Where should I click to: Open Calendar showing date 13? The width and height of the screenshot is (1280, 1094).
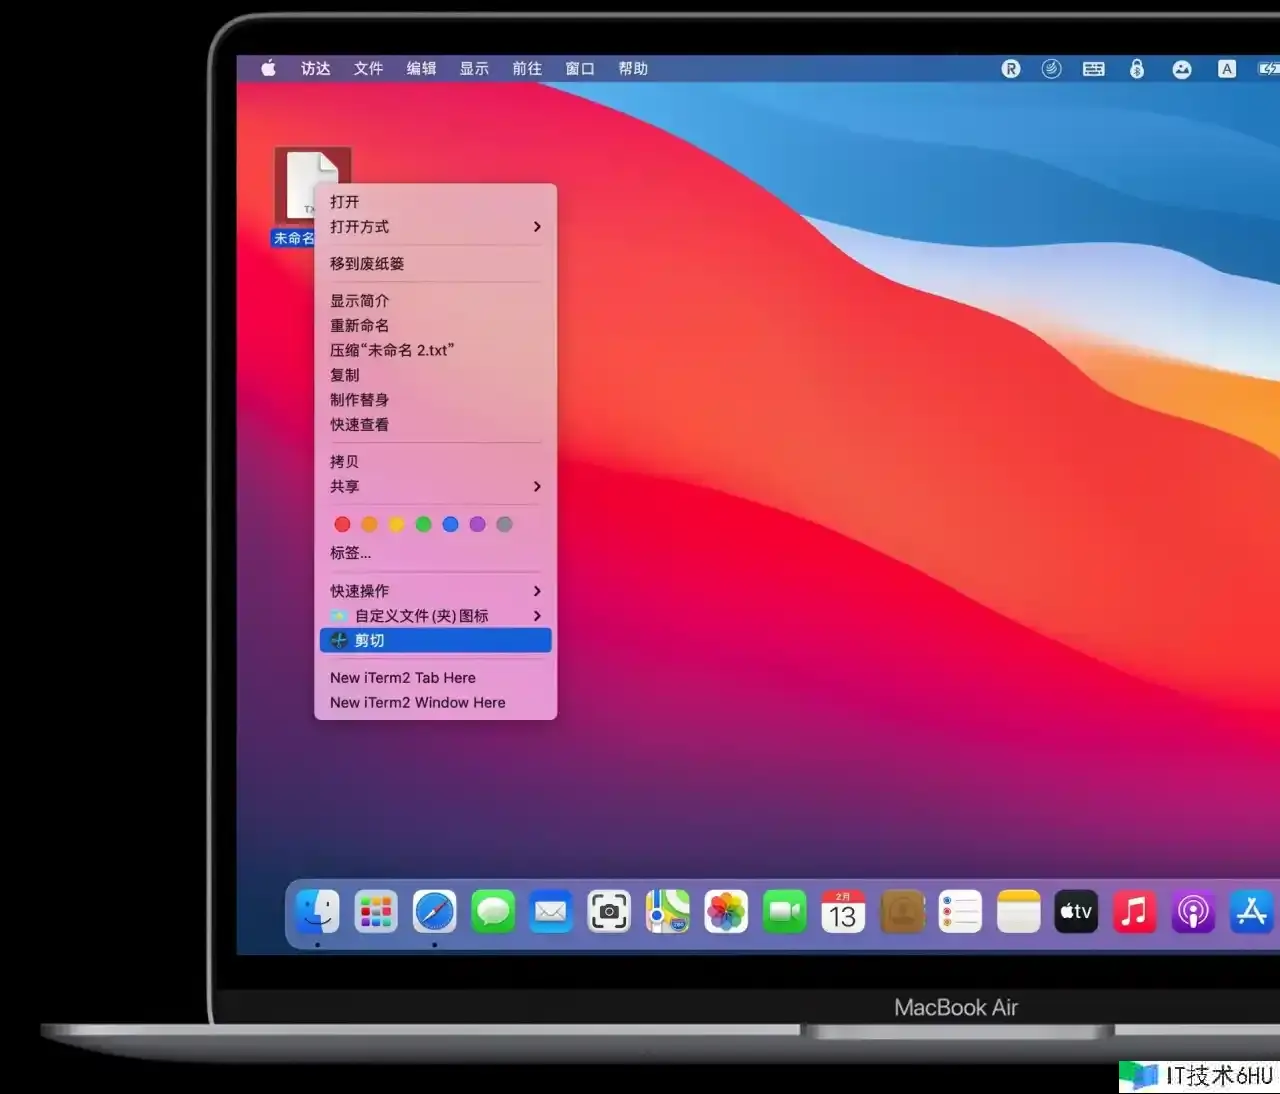[x=843, y=911]
